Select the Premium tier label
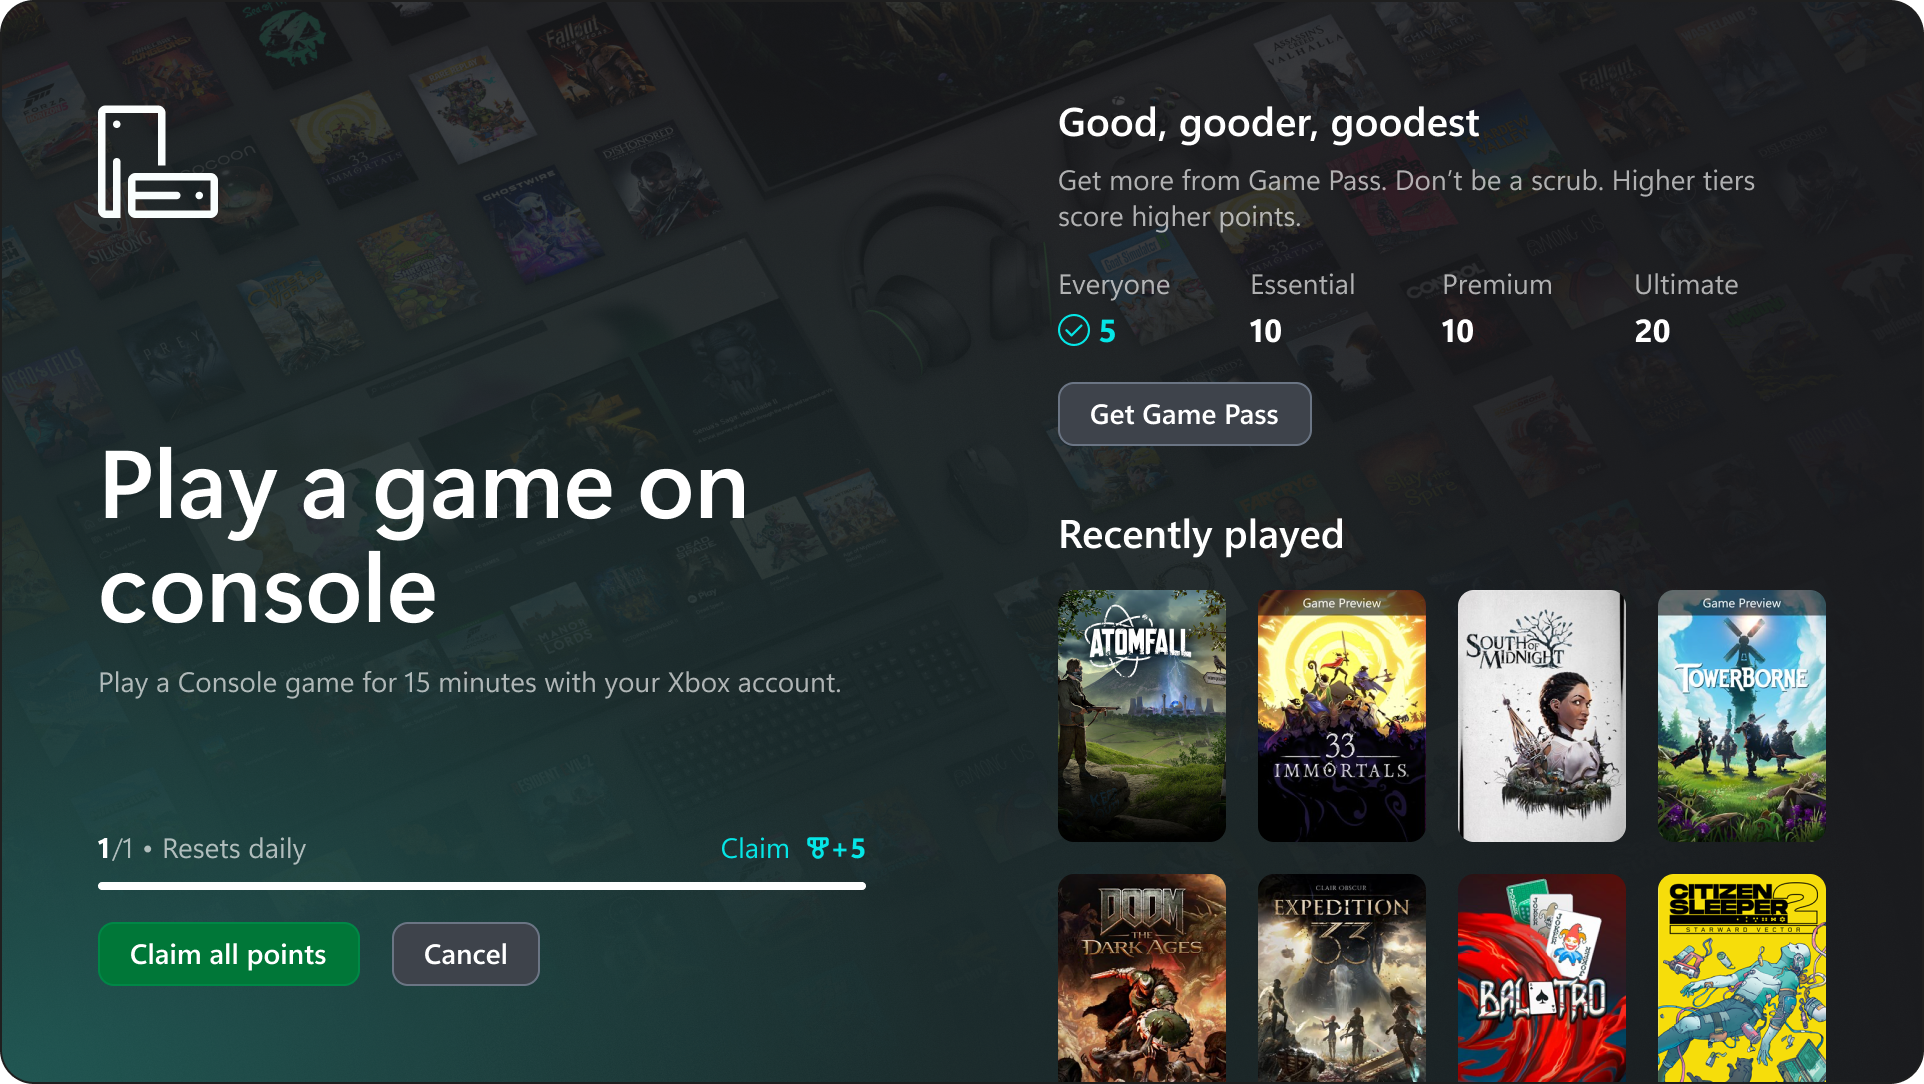This screenshot has width=1924, height=1084. pos(1496,285)
